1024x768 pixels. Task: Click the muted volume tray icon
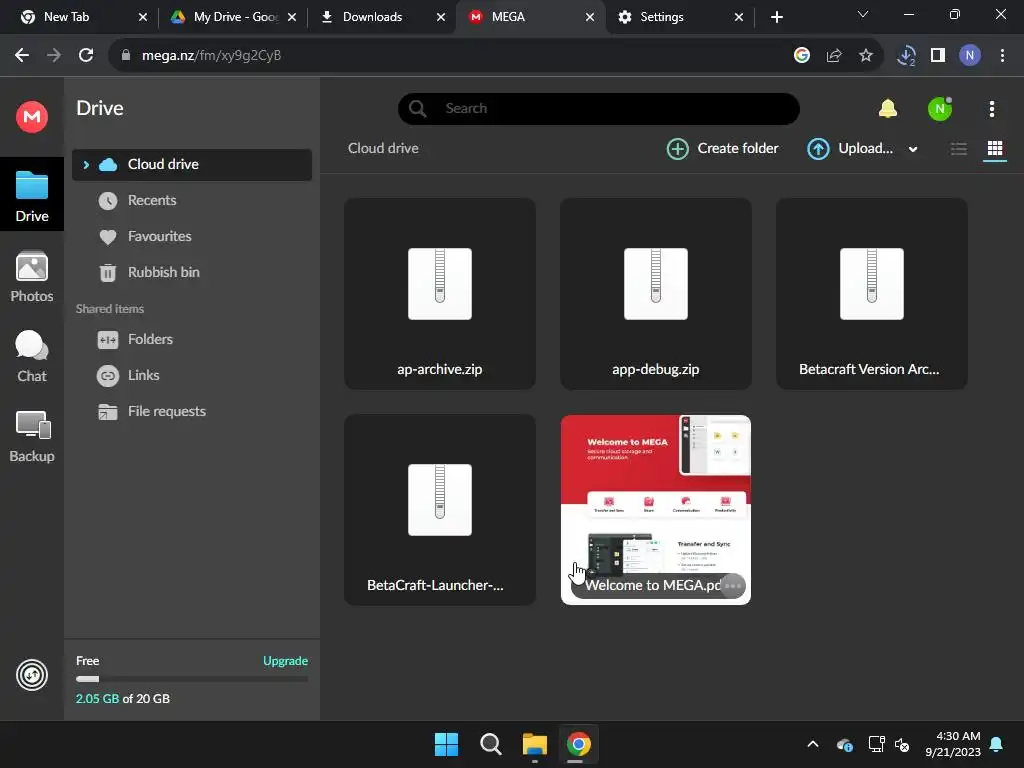pos(902,744)
